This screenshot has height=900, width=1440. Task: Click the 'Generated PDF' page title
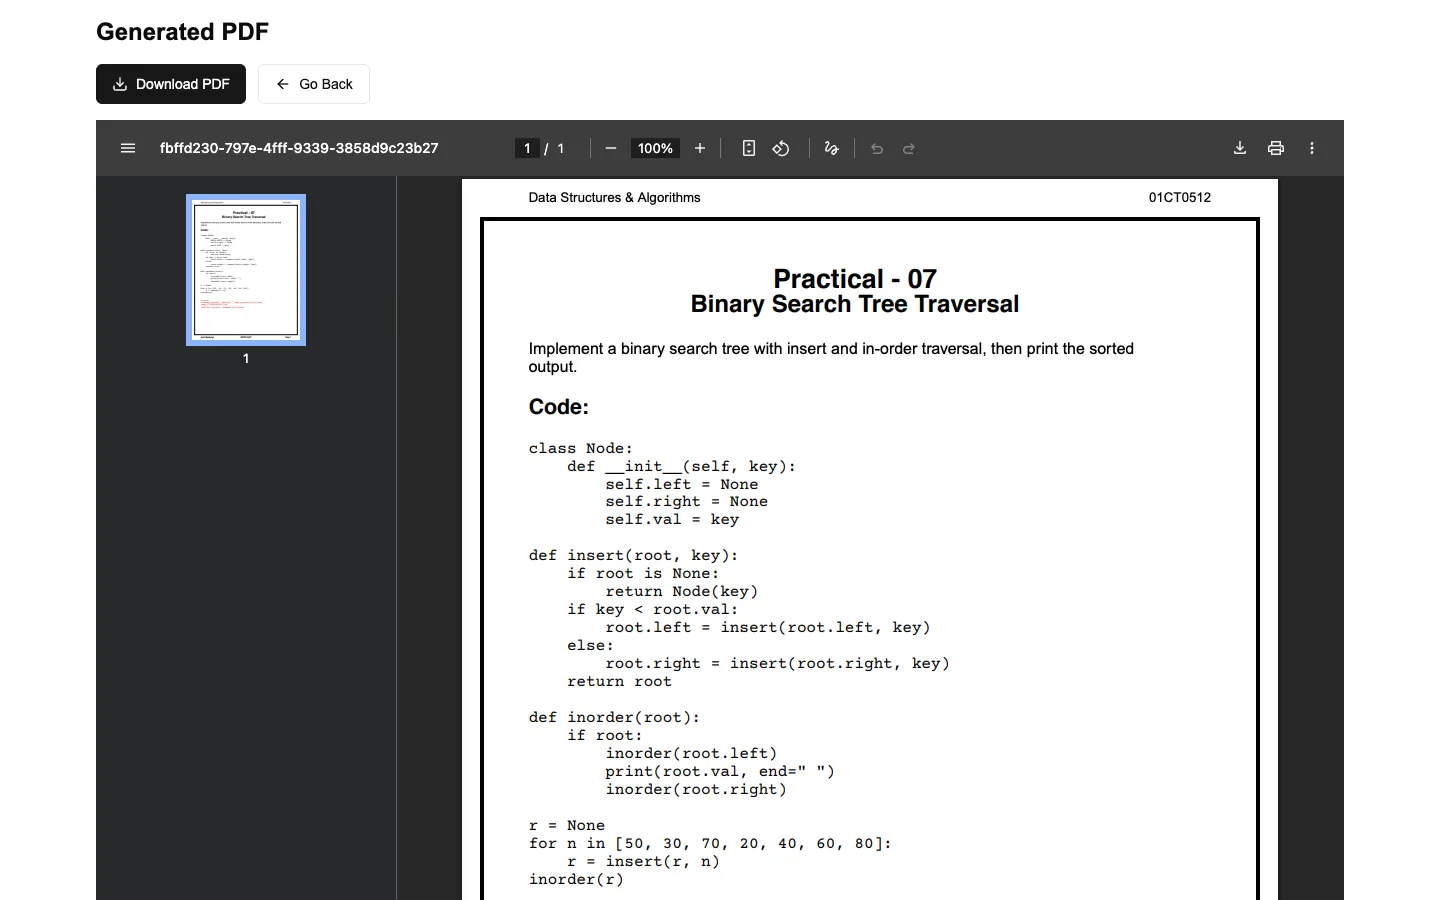pyautogui.click(x=183, y=32)
